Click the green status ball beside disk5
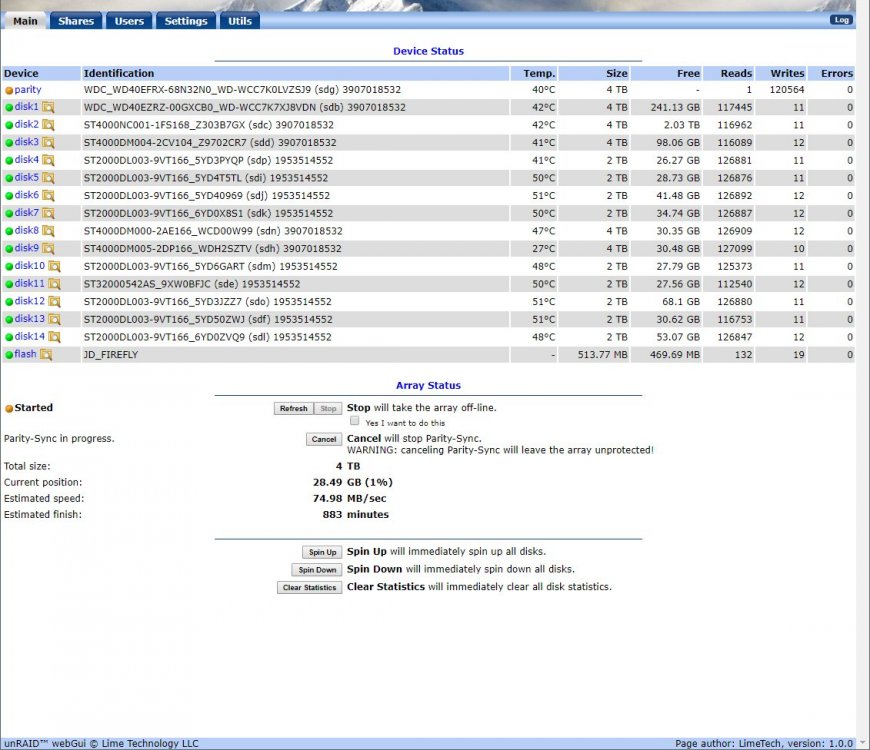870x750 pixels. click(9, 179)
